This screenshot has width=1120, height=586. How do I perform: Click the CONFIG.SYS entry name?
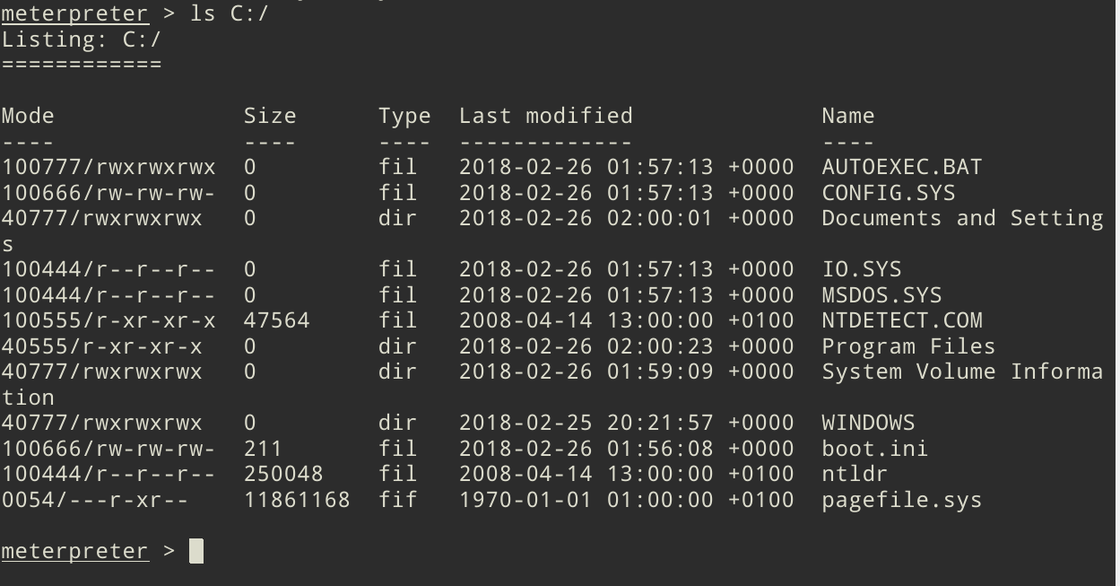point(888,193)
